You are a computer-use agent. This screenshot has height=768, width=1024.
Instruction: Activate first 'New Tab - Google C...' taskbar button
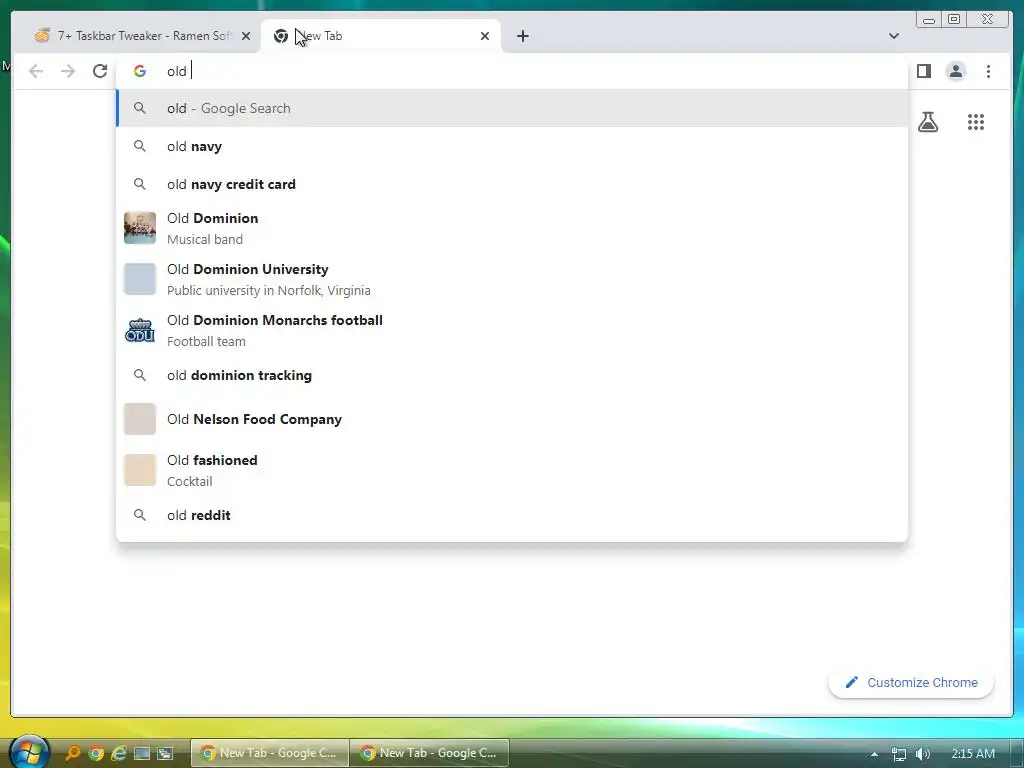[x=269, y=753]
